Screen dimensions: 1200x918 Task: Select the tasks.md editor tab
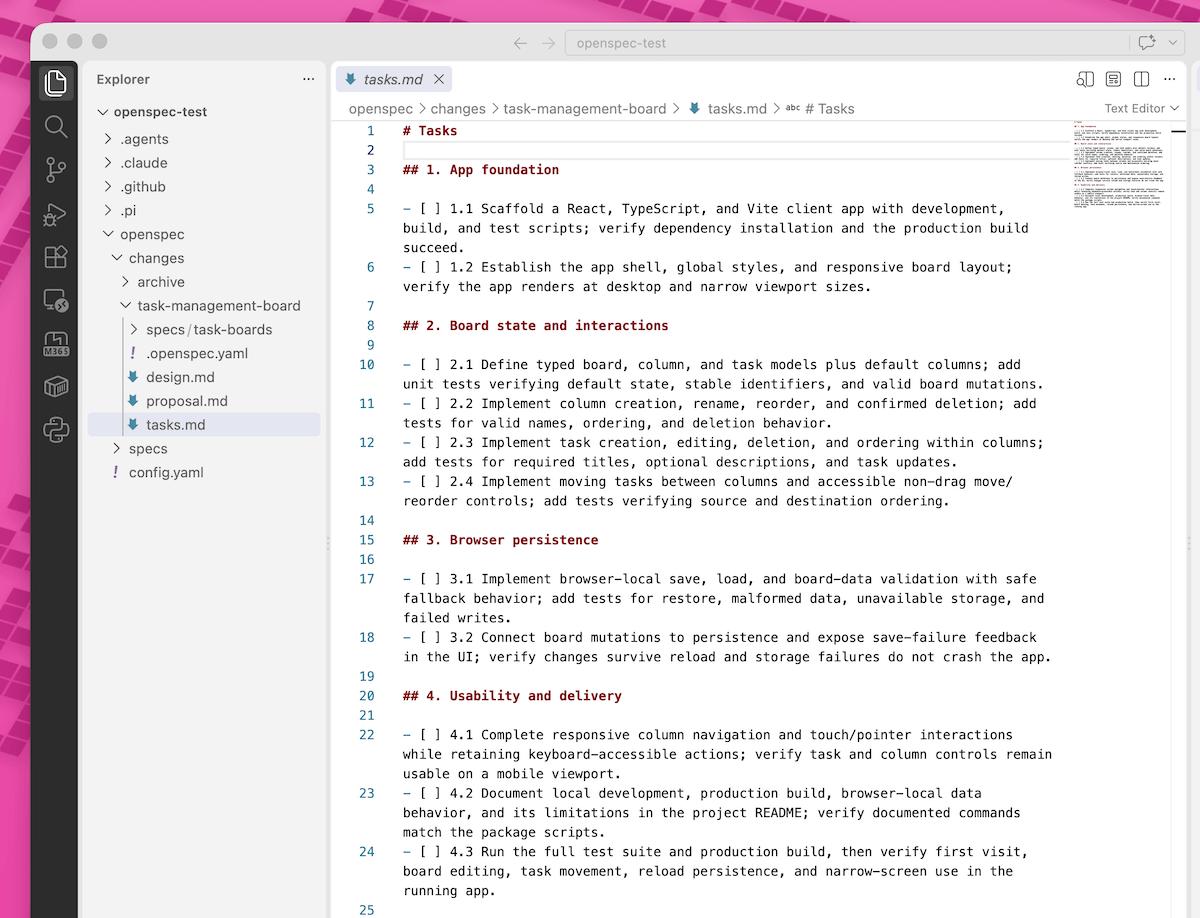[395, 79]
